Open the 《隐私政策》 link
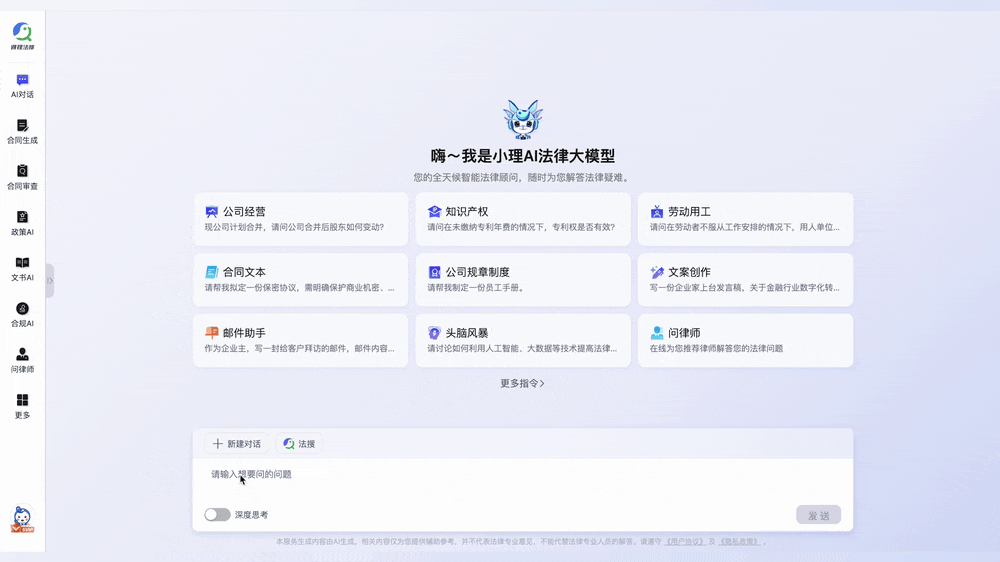This screenshot has height=562, width=1000. [740, 542]
